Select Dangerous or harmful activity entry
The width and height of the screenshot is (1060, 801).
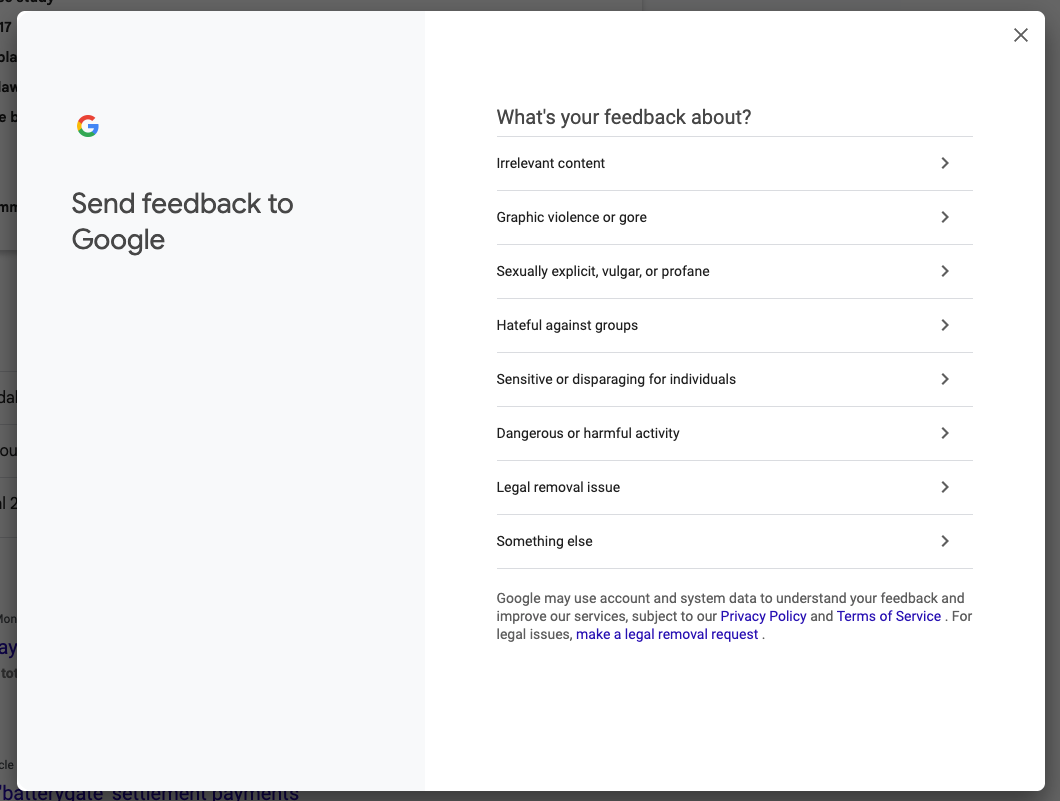click(x=587, y=433)
